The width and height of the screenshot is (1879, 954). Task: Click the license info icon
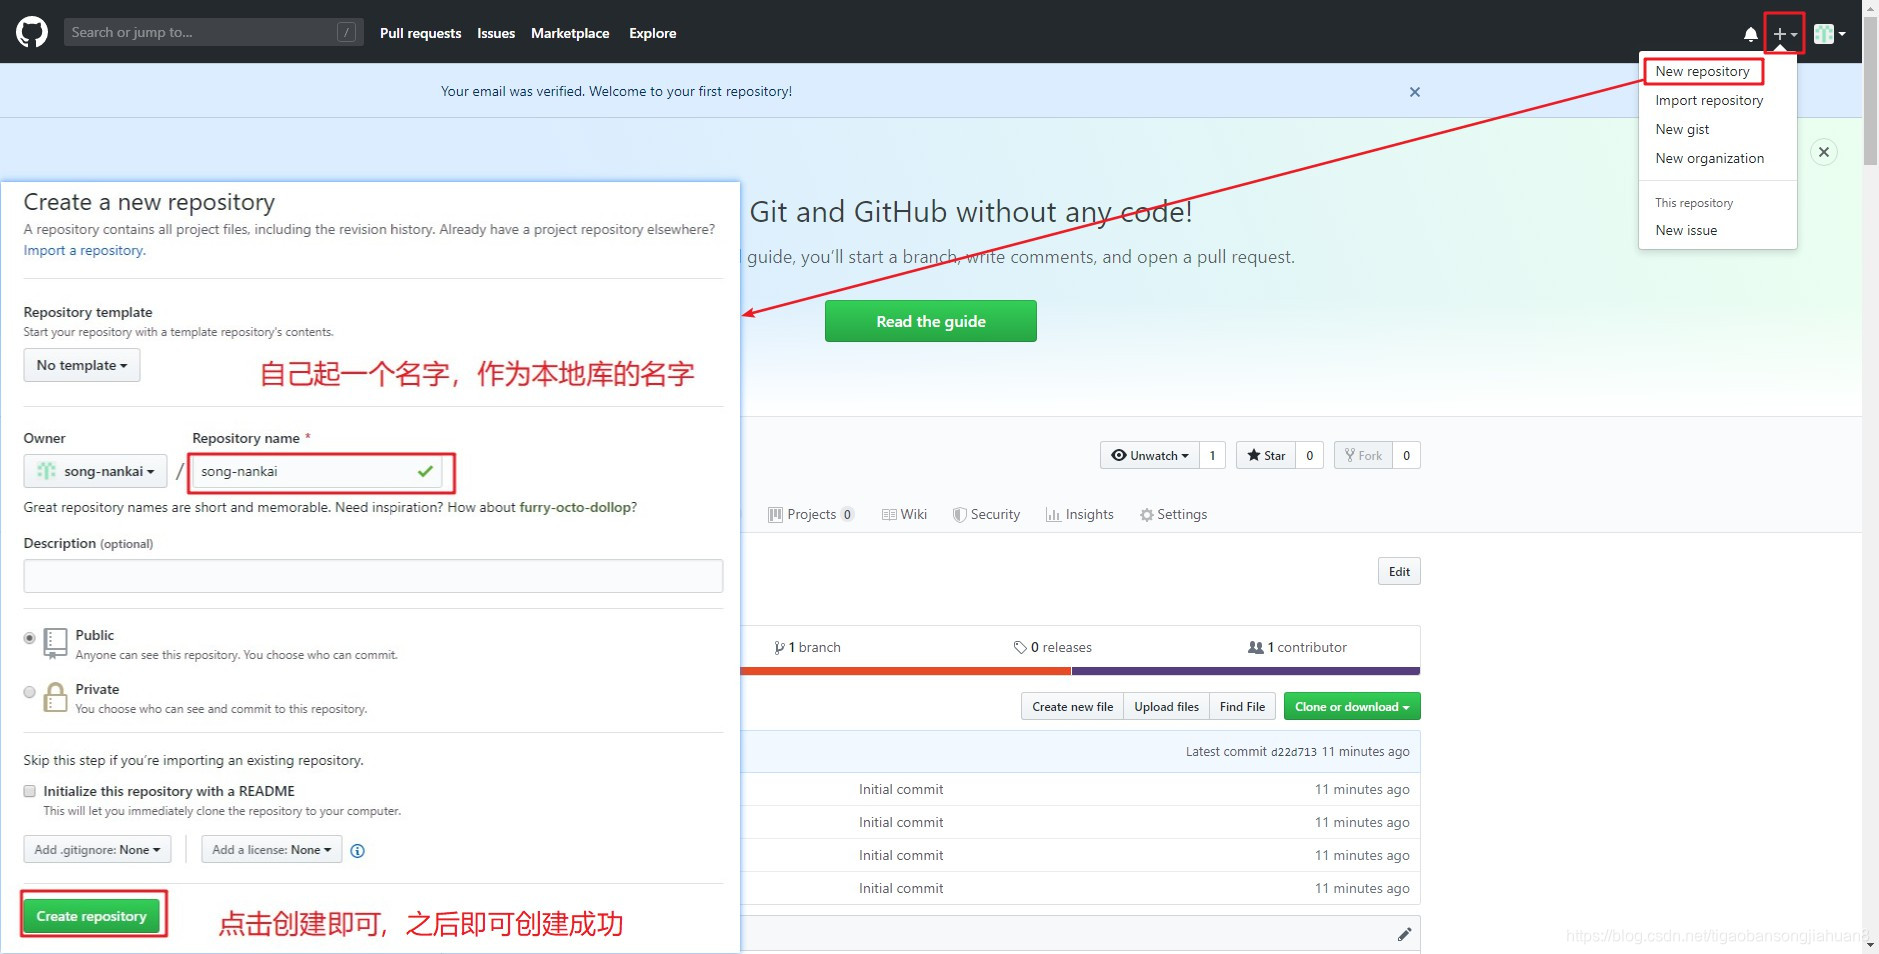click(x=357, y=850)
